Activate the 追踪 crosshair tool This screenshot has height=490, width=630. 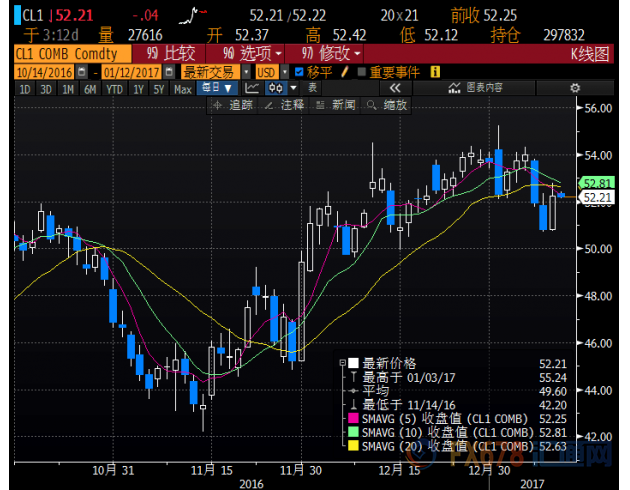pyautogui.click(x=235, y=105)
